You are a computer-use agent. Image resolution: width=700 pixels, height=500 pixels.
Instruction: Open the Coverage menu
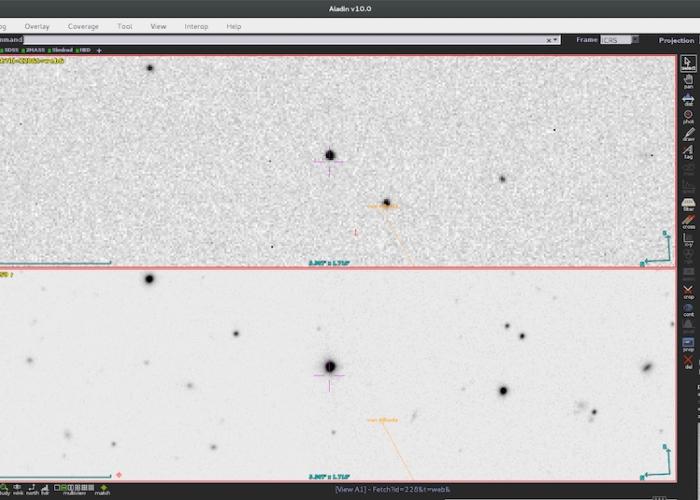pos(83,26)
